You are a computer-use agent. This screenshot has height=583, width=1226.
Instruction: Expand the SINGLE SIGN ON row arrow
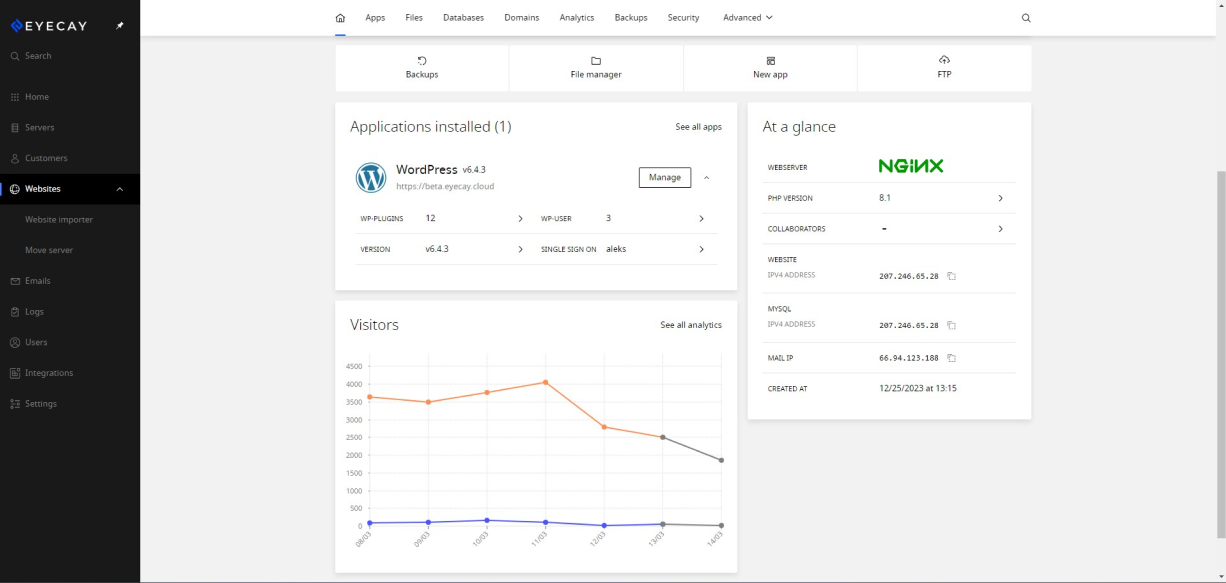point(701,249)
